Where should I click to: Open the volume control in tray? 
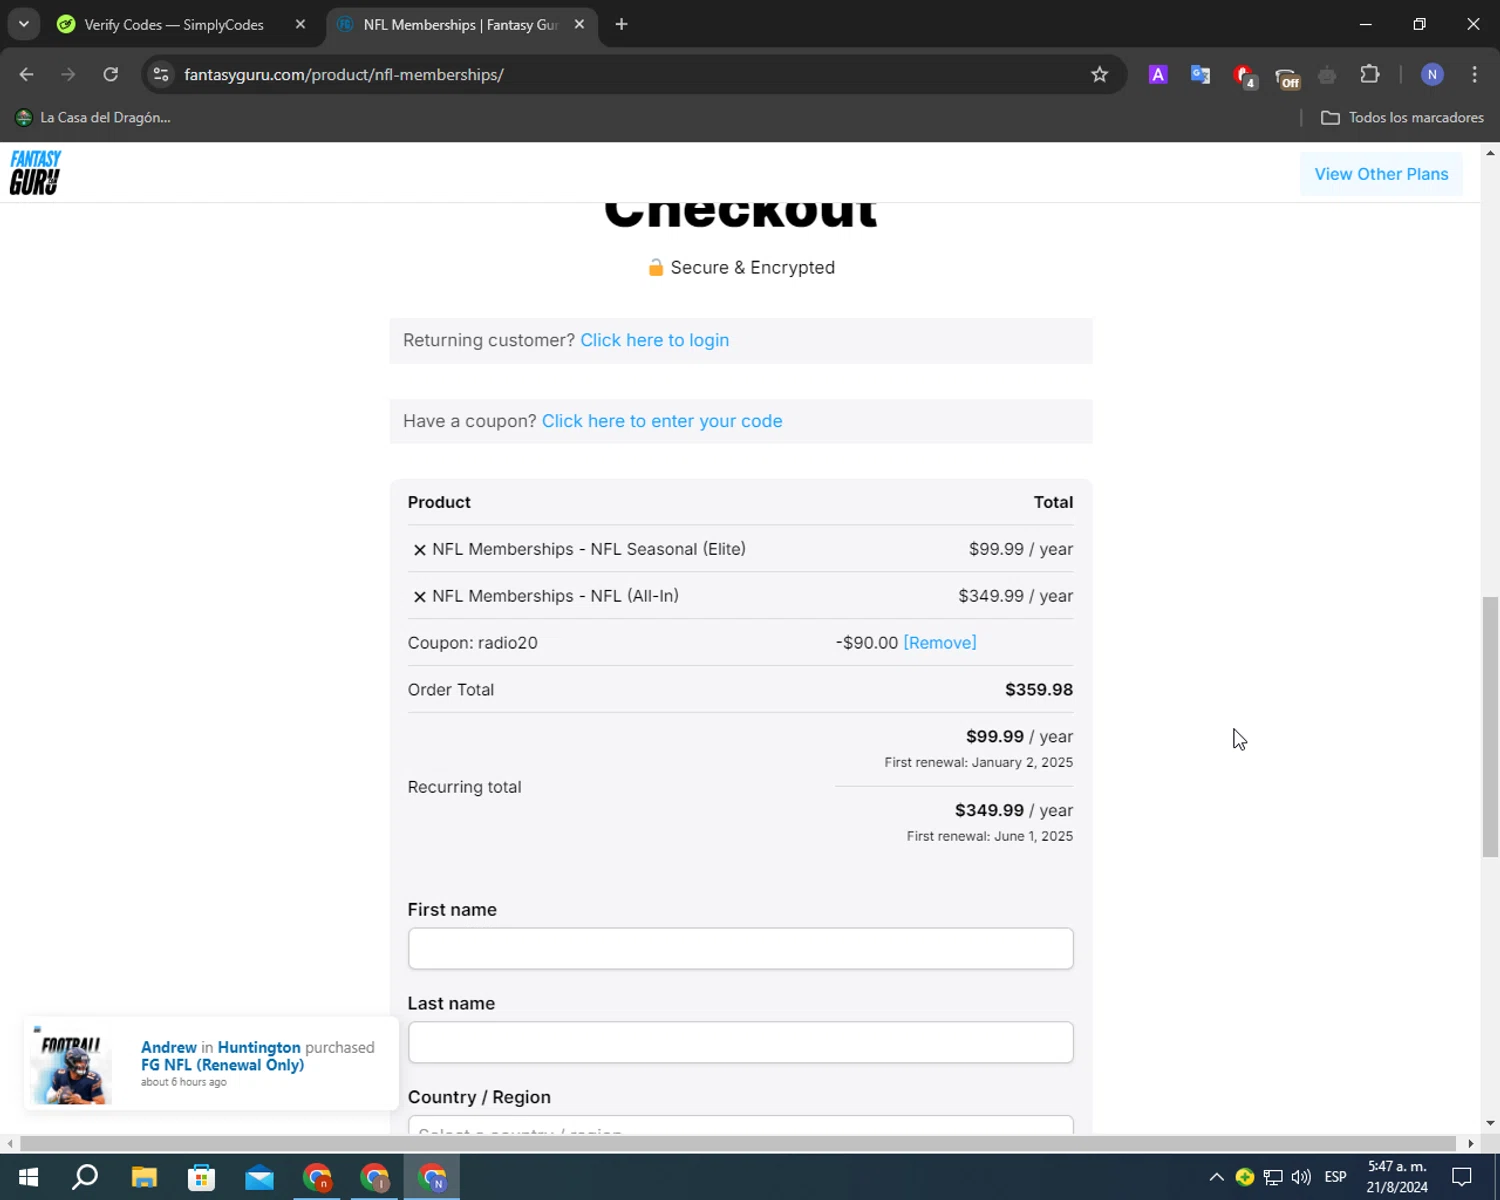click(x=1301, y=1177)
